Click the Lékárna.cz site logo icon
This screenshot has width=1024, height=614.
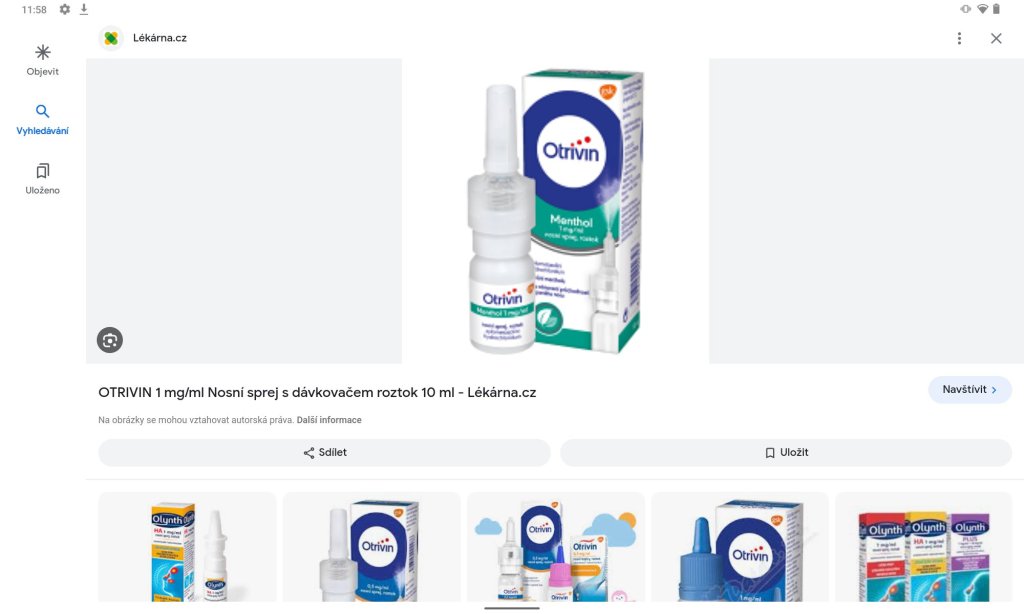(111, 39)
